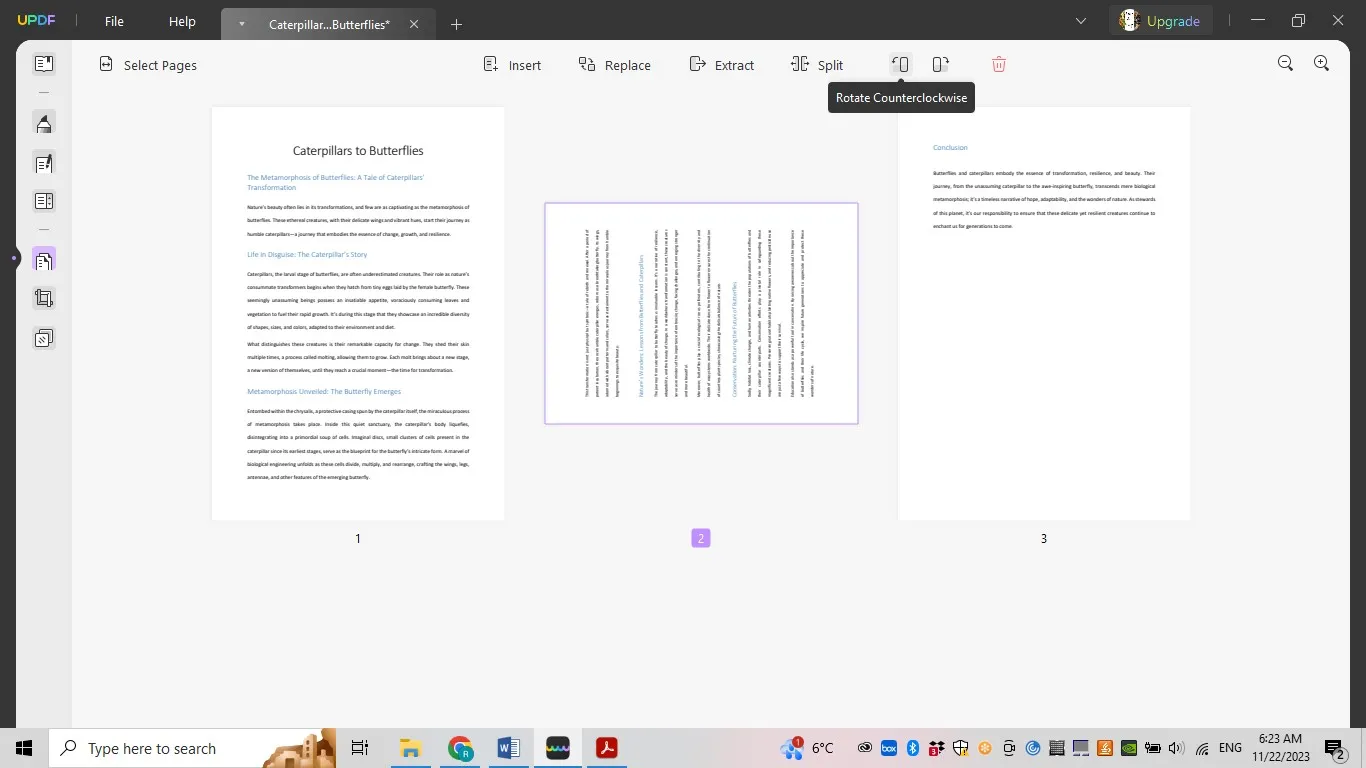Open Windows Security tray icon
The image size is (1366, 768).
click(x=961, y=748)
